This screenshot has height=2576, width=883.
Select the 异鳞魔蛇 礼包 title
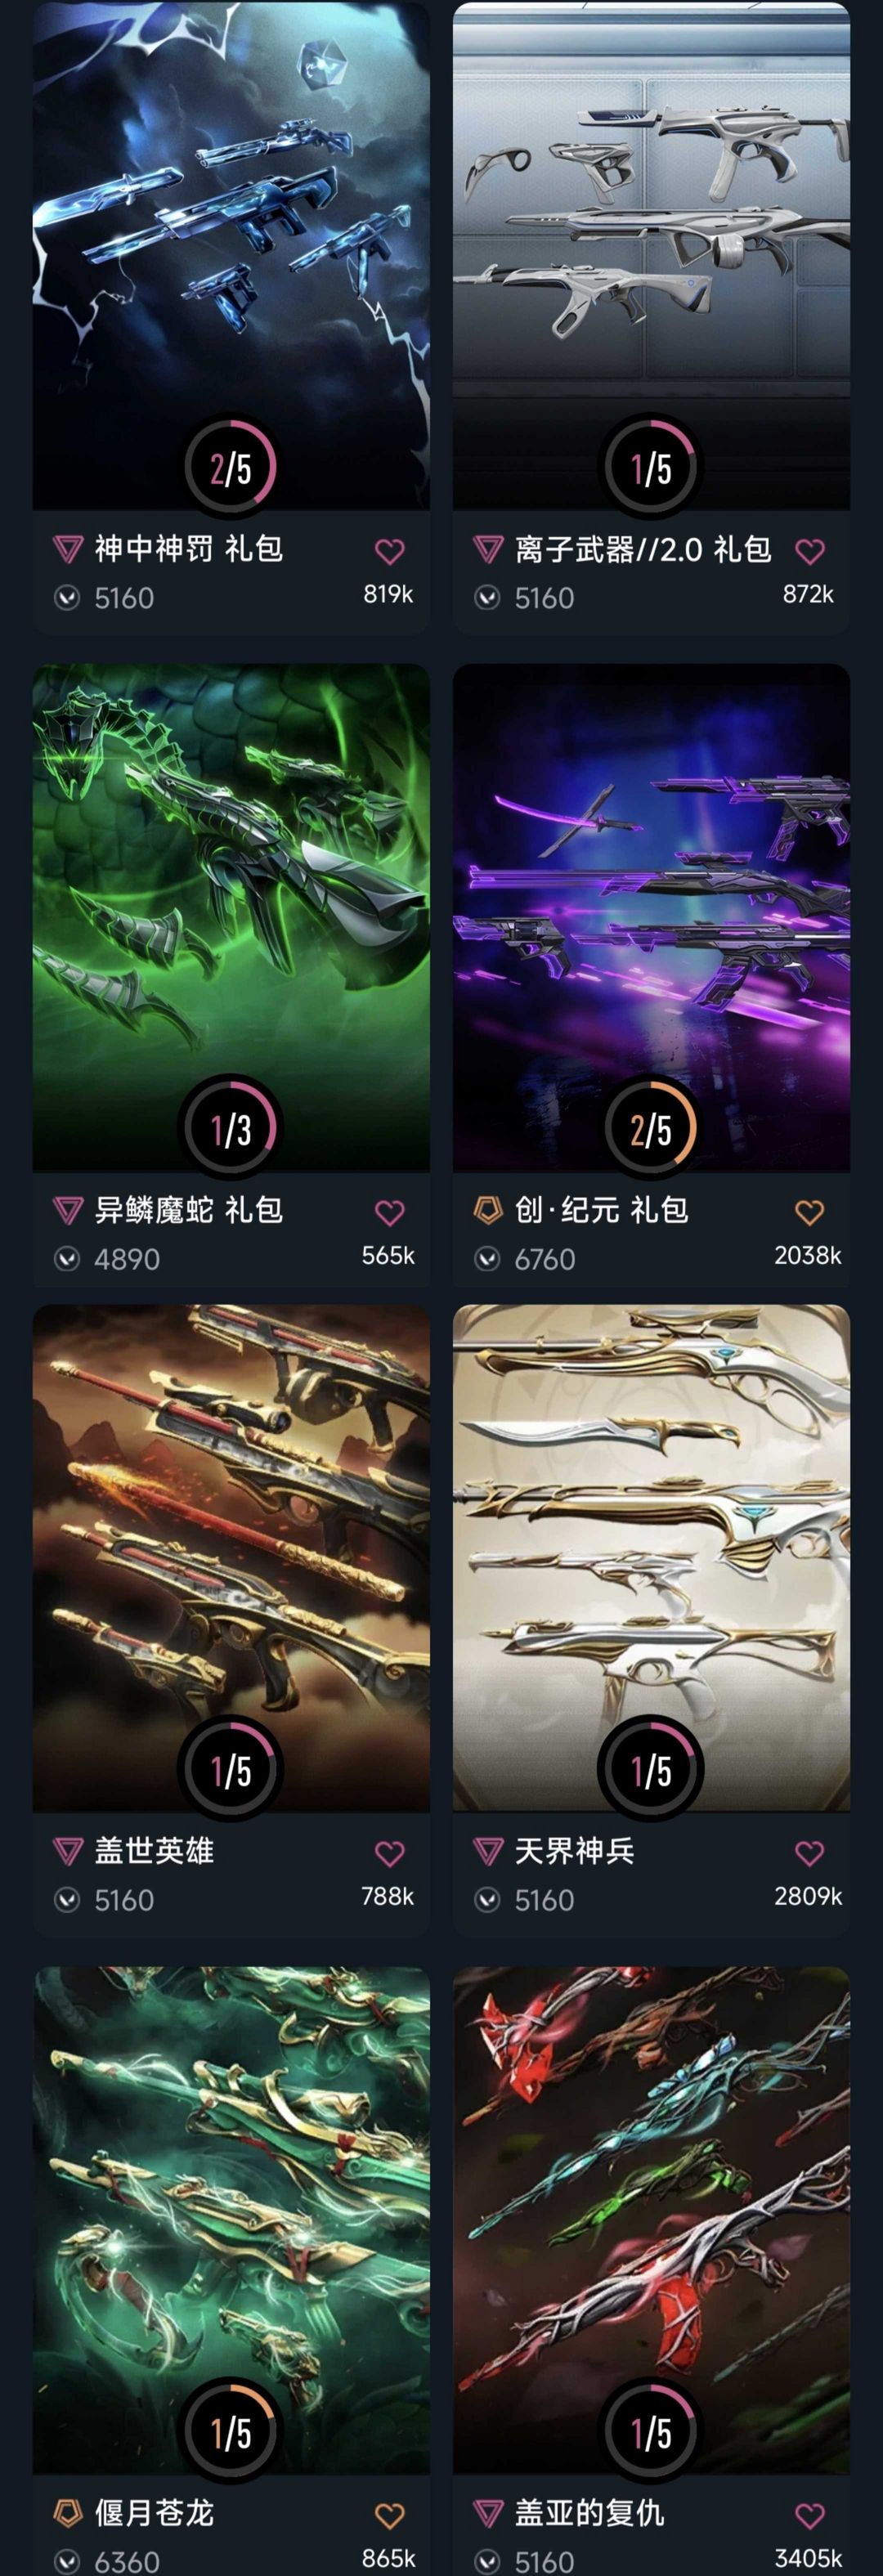189,1210
